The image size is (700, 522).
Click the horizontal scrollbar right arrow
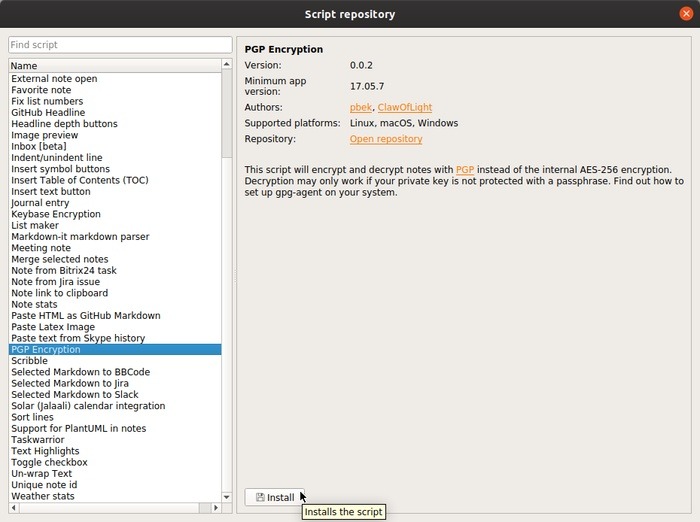pos(216,508)
